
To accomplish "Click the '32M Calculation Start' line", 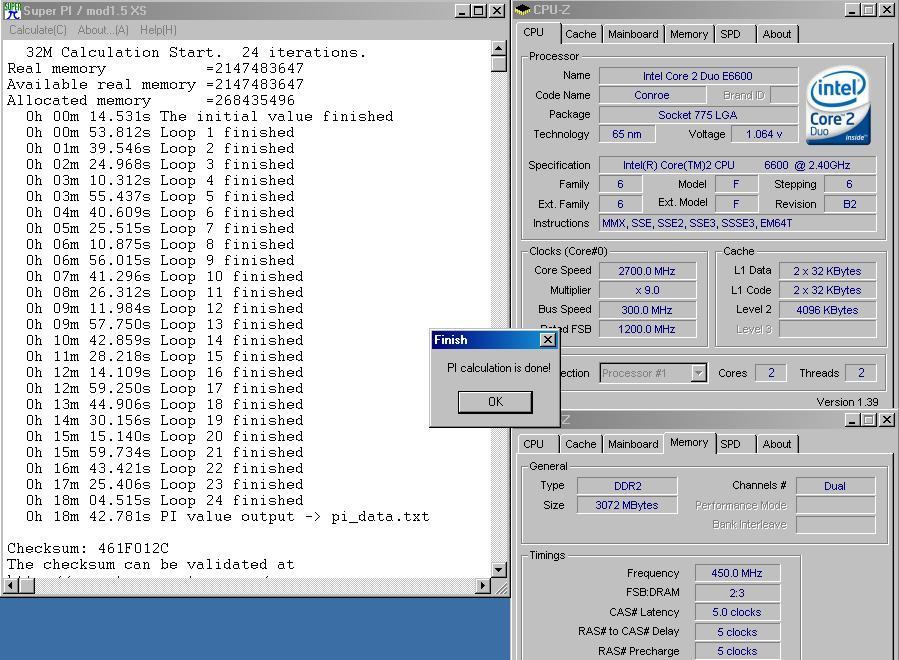I will pyautogui.click(x=196, y=52).
